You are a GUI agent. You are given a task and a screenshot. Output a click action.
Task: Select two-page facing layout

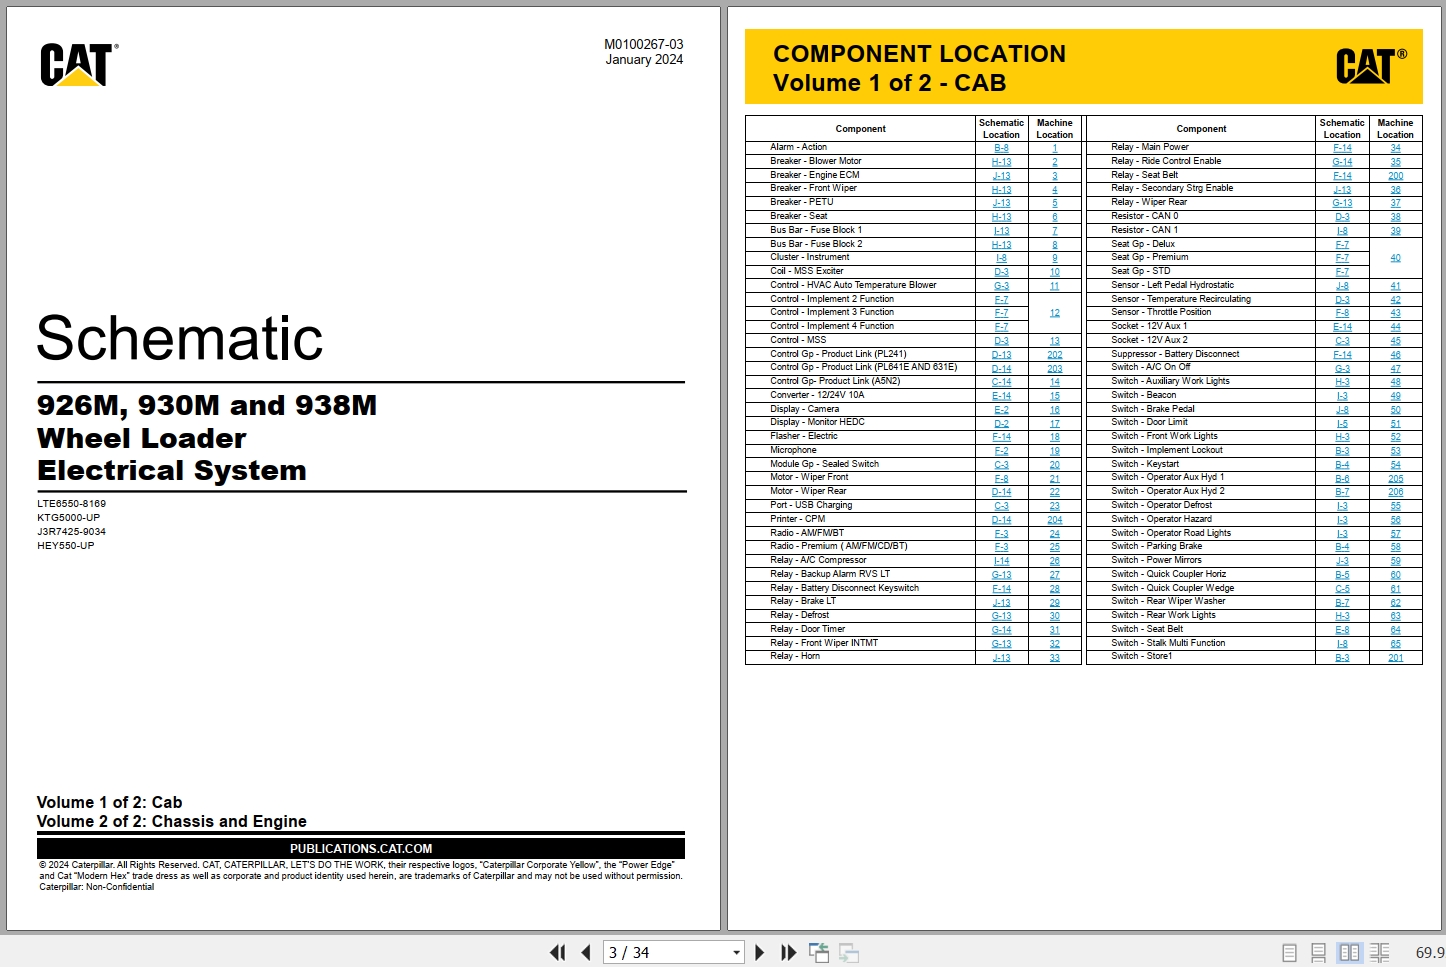point(1349,953)
